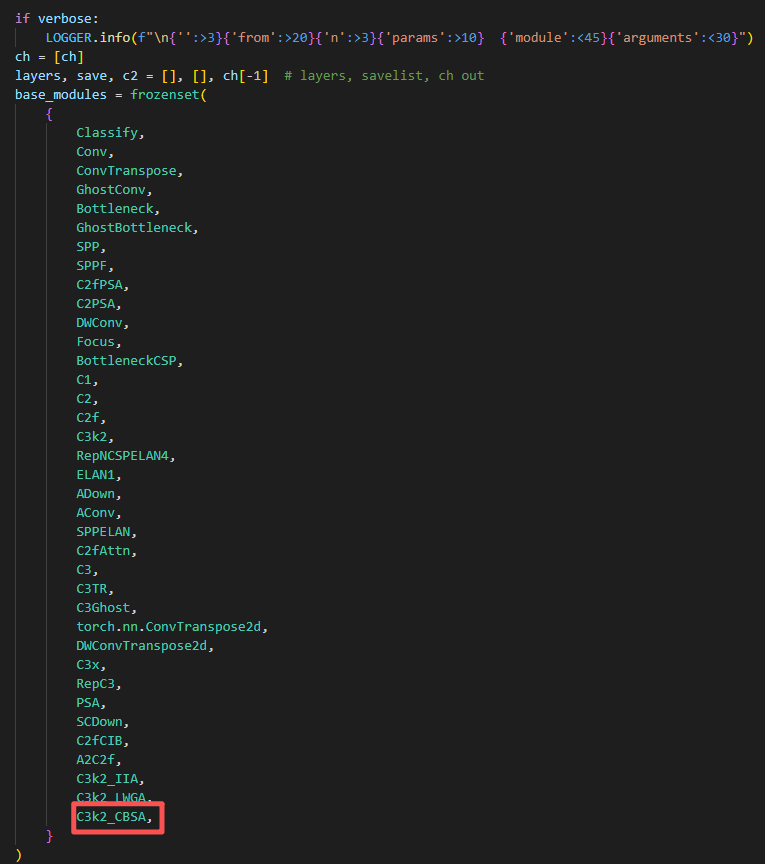Click the highlighted C3k2_CBSA entry

click(x=116, y=816)
